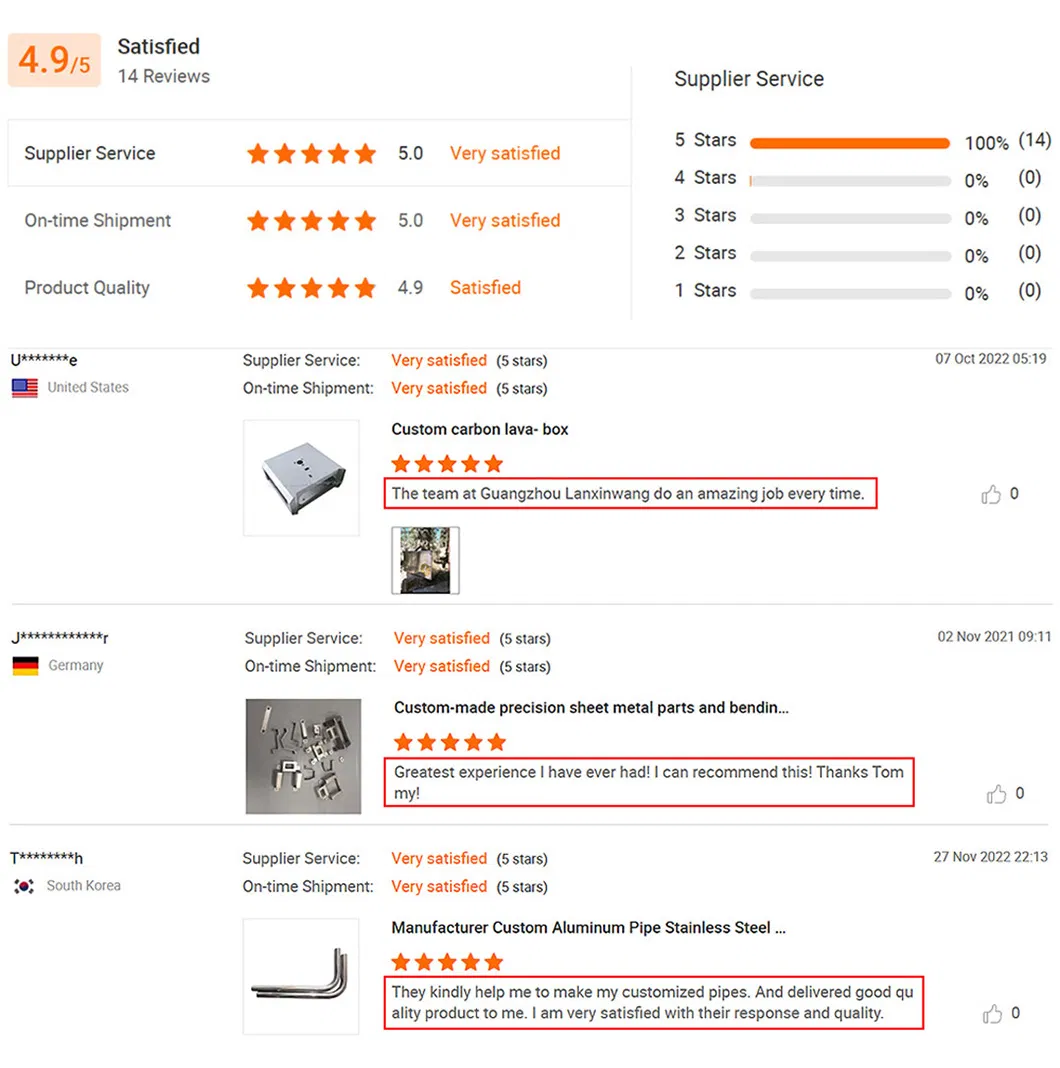Click the five-star rating under Custom carbon lava- box

(446, 463)
